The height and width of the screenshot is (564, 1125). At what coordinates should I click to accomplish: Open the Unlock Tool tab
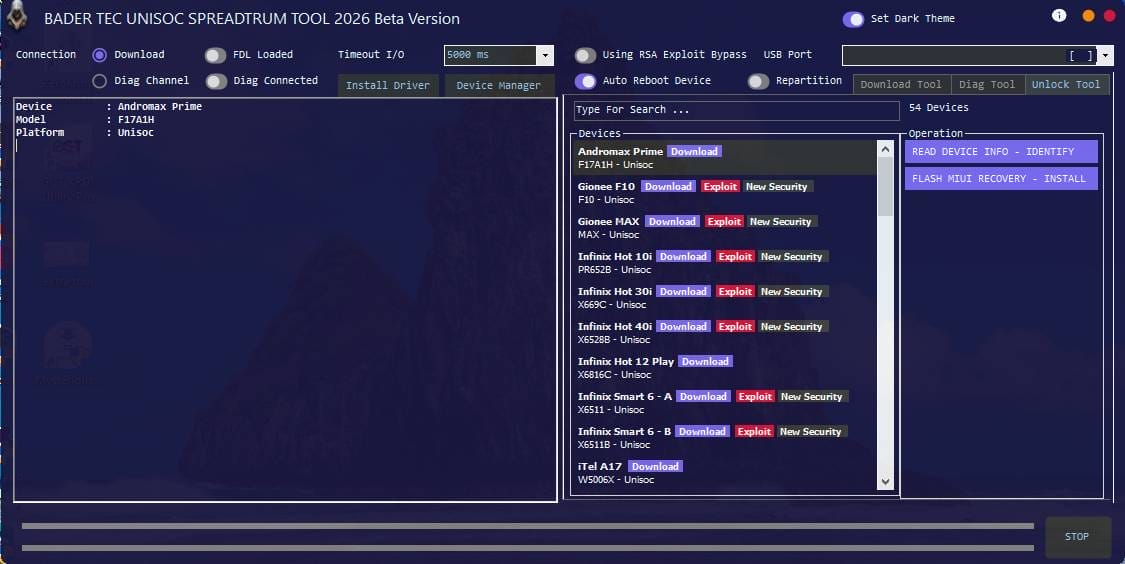[x=1066, y=85]
